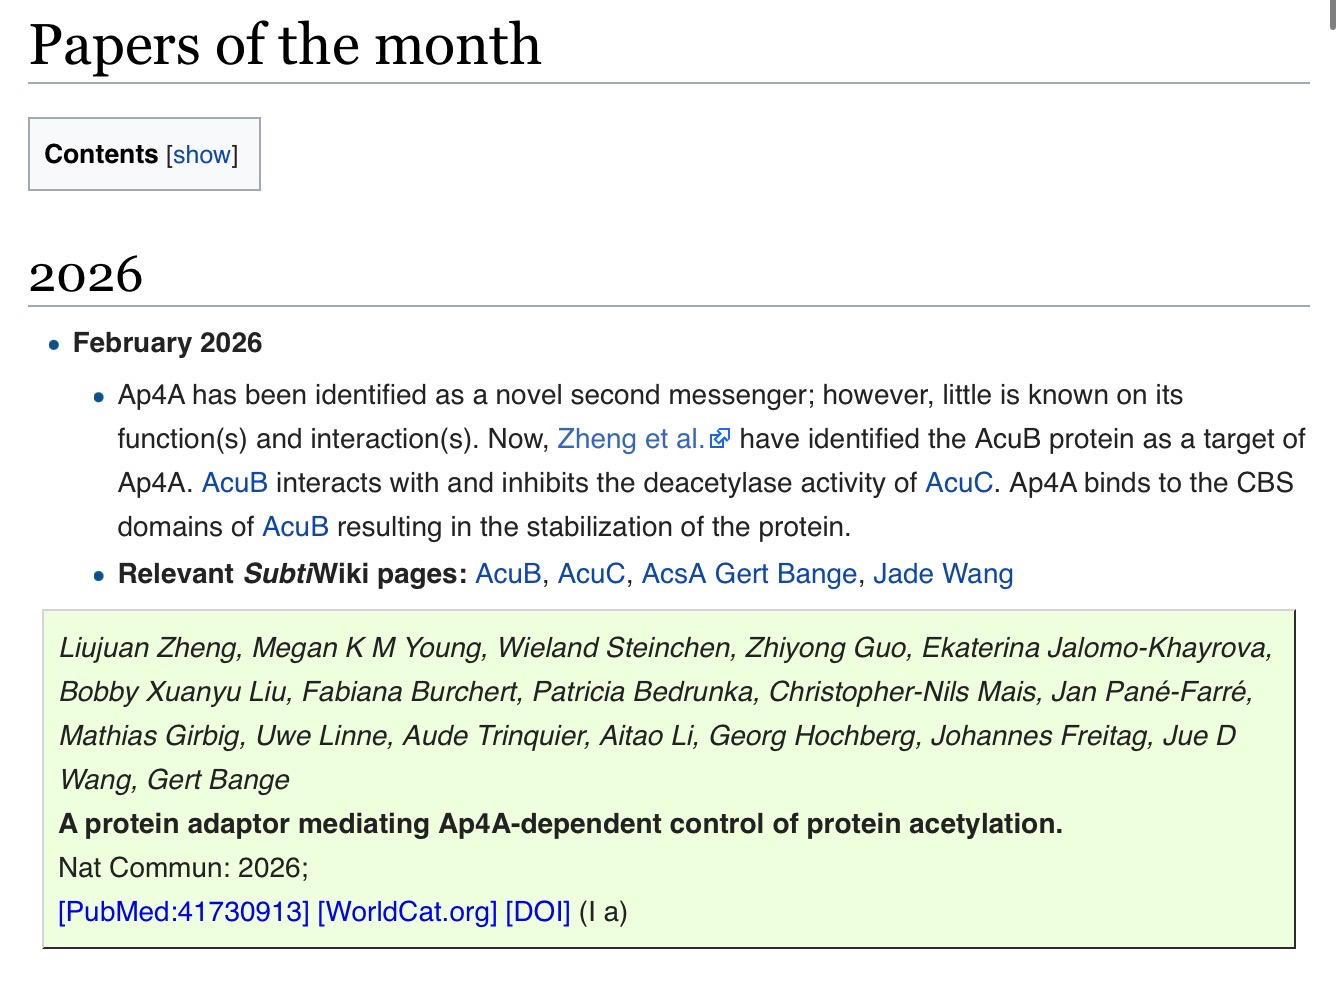Click the bold paper title in citation box
This screenshot has width=1342, height=990.
[560, 824]
